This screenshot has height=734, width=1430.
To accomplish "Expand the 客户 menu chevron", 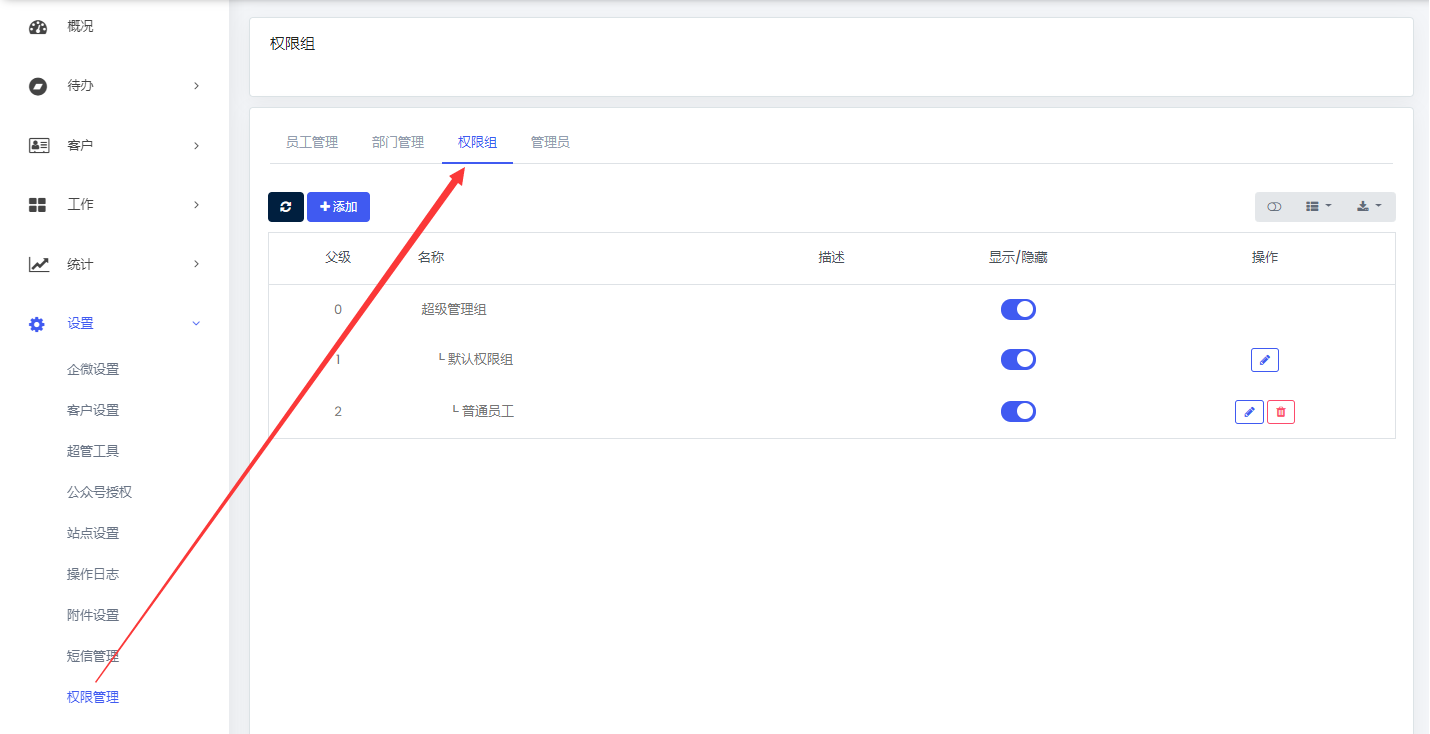I will tap(197, 146).
